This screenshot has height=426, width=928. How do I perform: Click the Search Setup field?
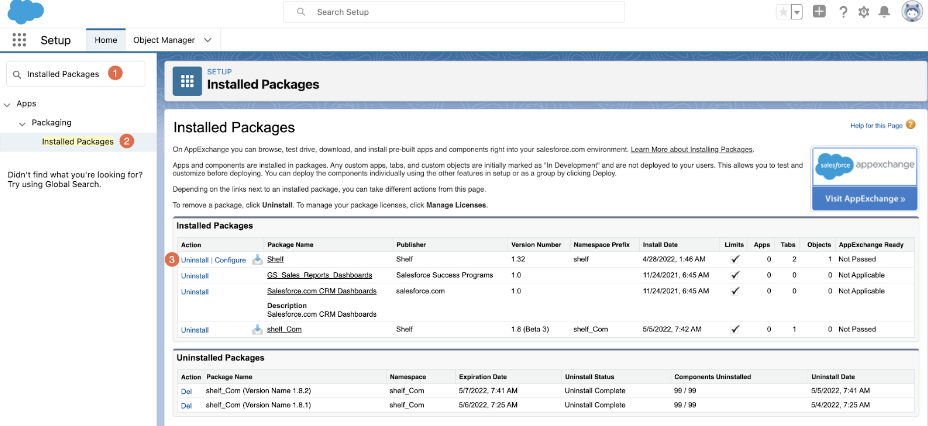(453, 12)
